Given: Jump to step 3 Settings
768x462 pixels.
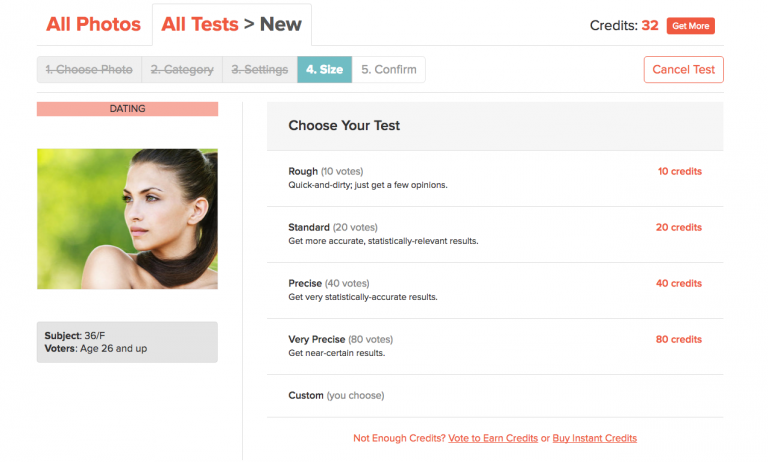Looking at the screenshot, I should [x=259, y=70].
